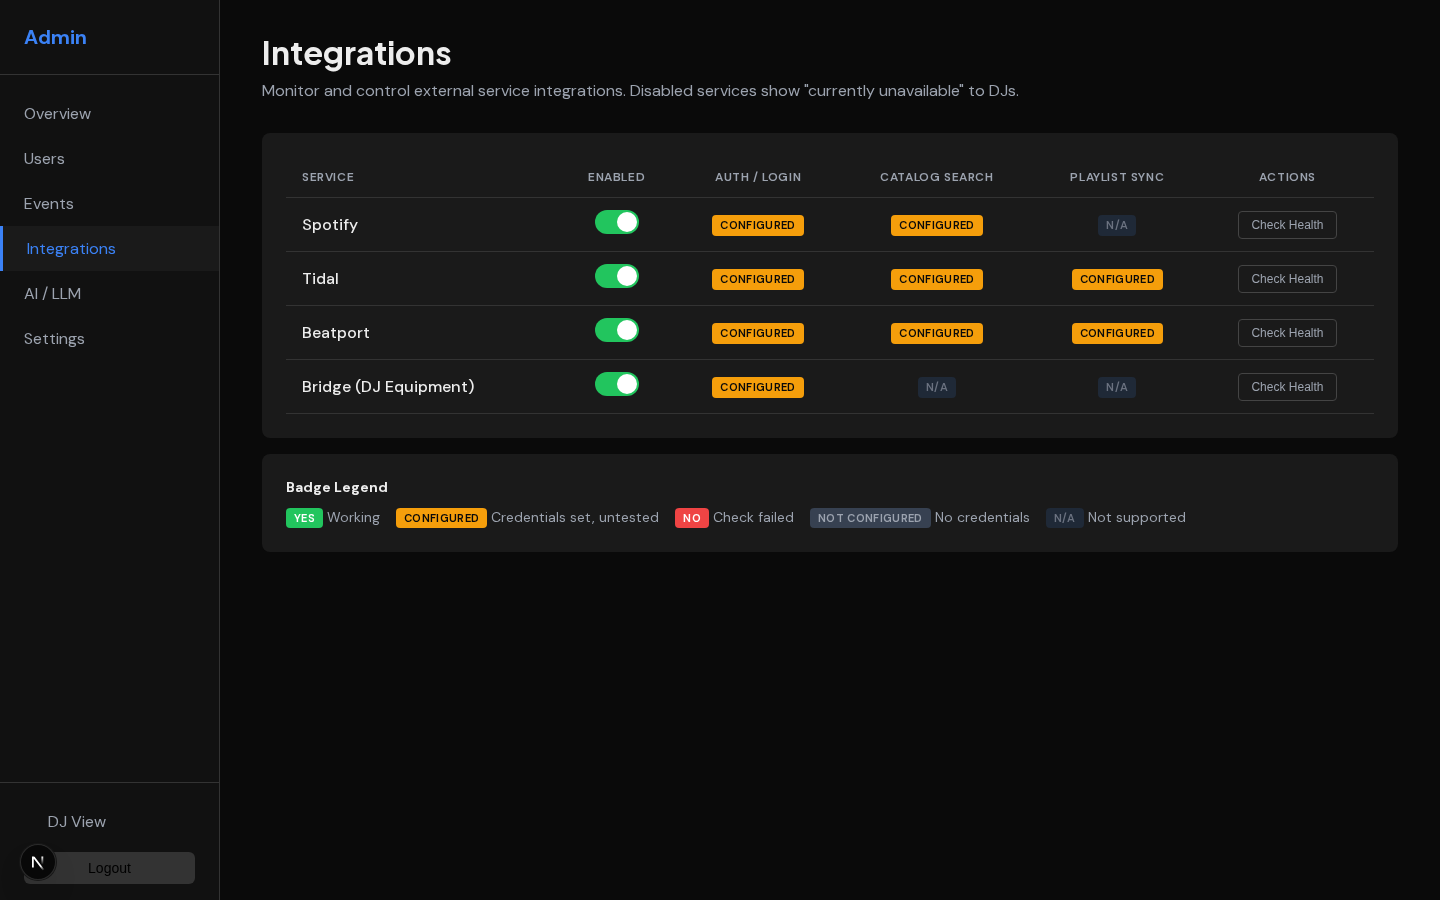Click Spotify's Auth CONFIGURED badge

tap(758, 225)
